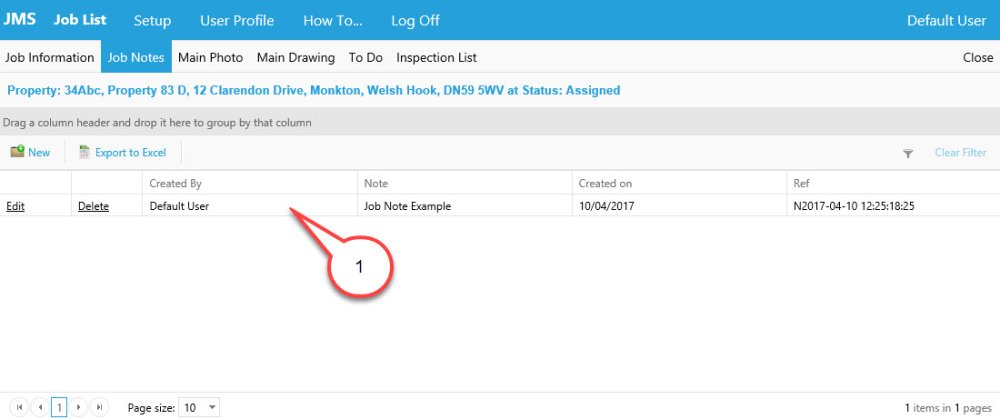The height and width of the screenshot is (419, 1000).
Task: Click the New note folder icon
Action: [x=17, y=152]
